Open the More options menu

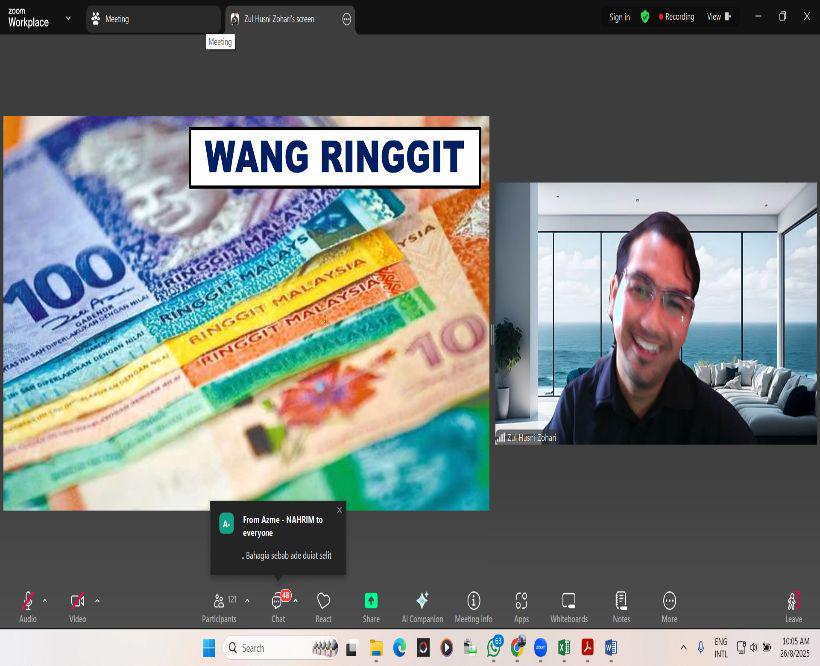(x=669, y=603)
